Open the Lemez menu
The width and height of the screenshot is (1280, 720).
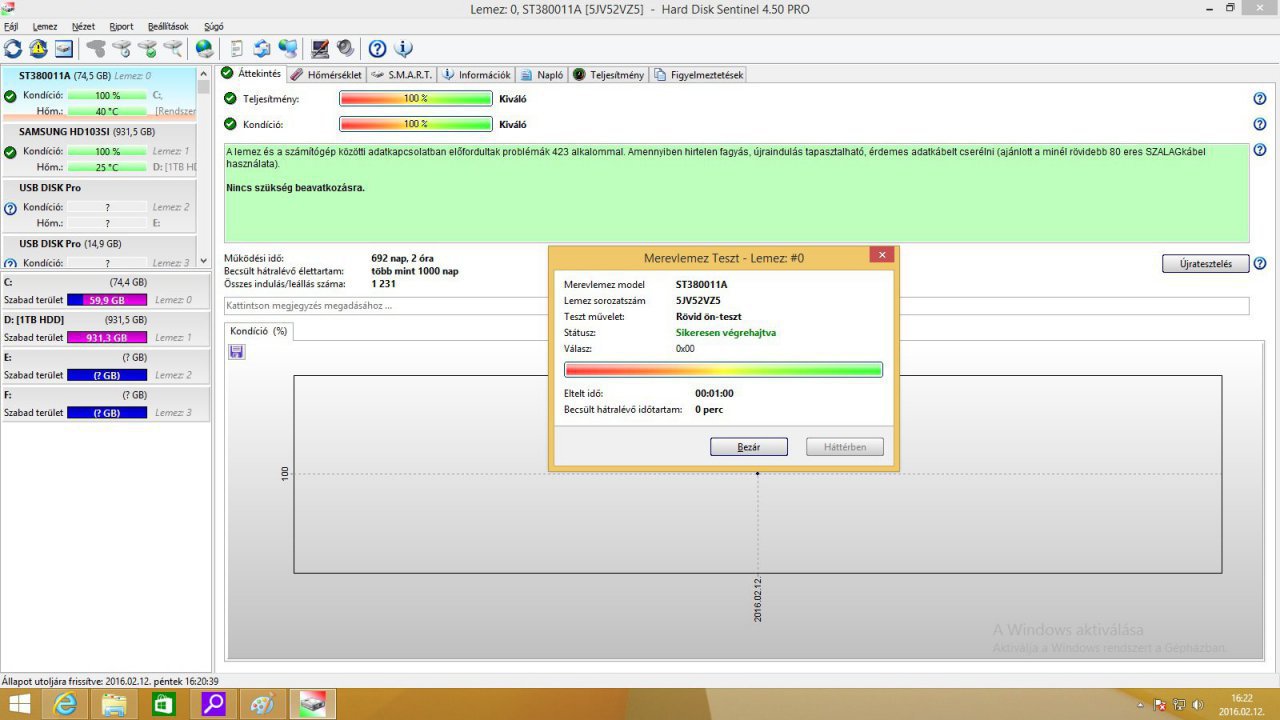pos(45,26)
